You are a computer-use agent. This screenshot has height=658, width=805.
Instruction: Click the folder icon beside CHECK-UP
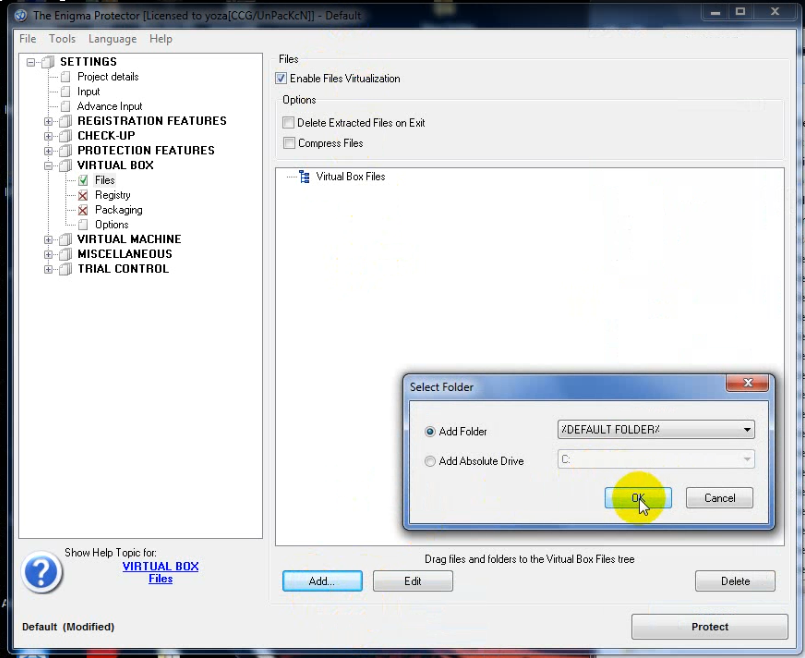click(x=66, y=136)
